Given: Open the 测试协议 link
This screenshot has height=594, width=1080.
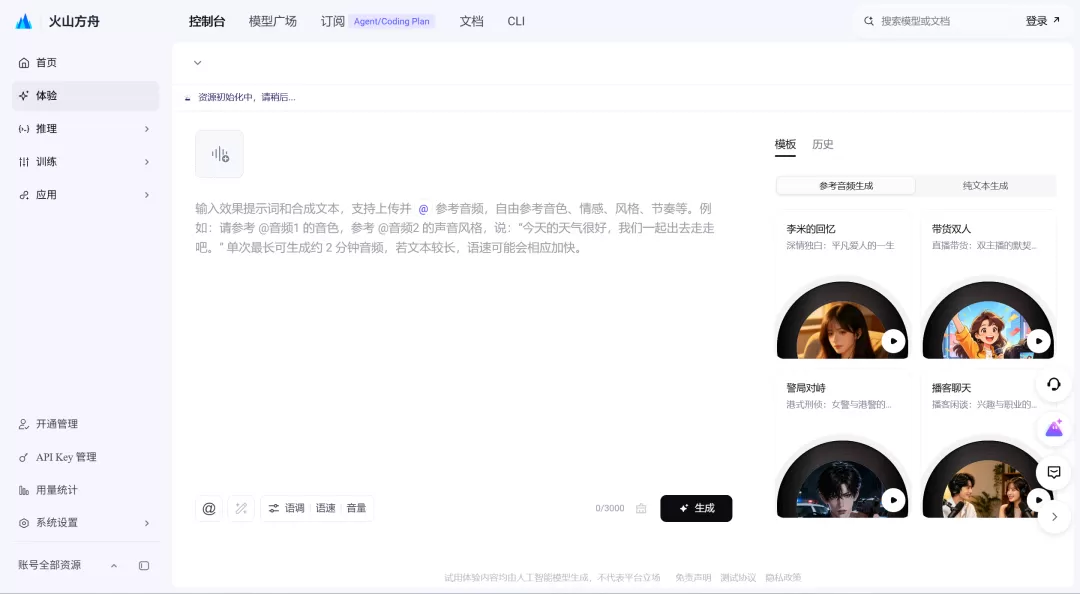Looking at the screenshot, I should [x=738, y=577].
